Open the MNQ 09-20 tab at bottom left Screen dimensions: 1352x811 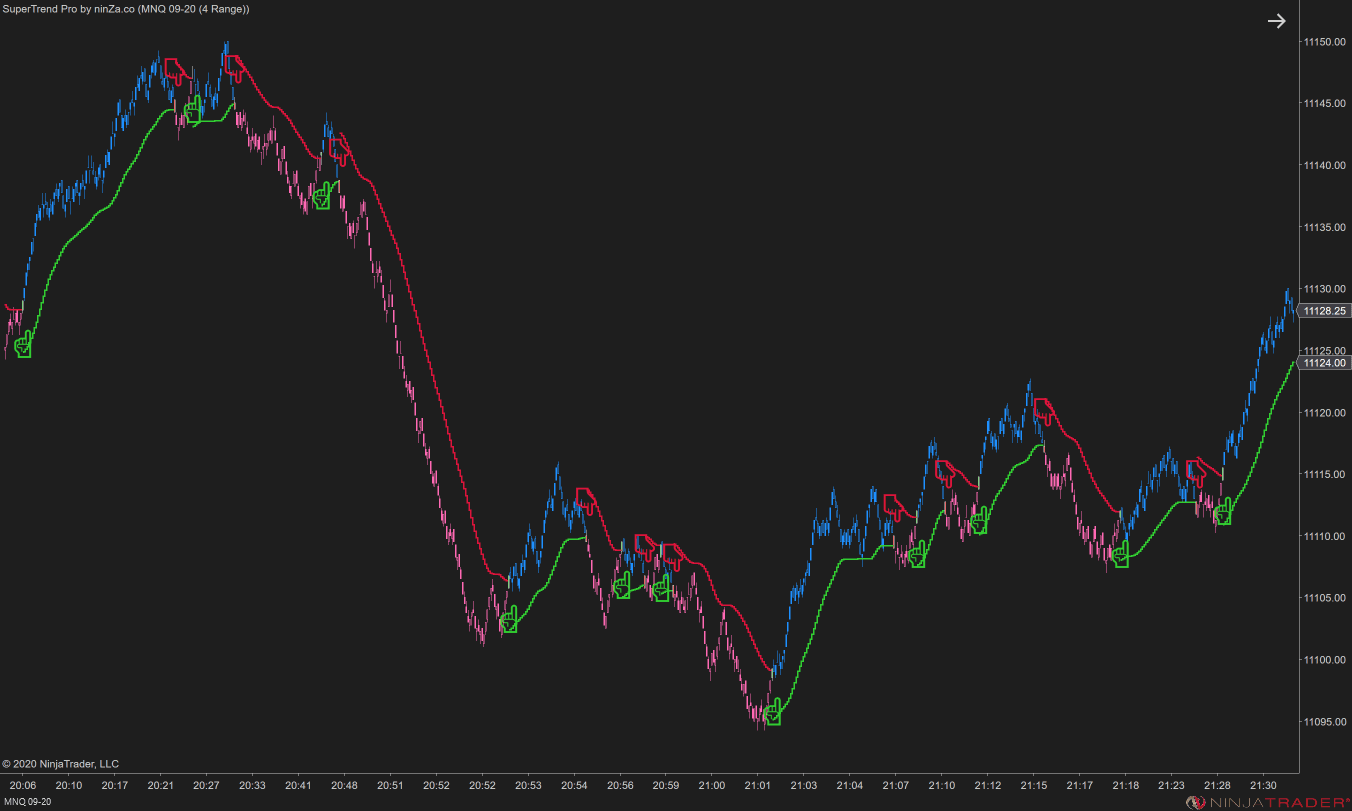(x=27, y=802)
